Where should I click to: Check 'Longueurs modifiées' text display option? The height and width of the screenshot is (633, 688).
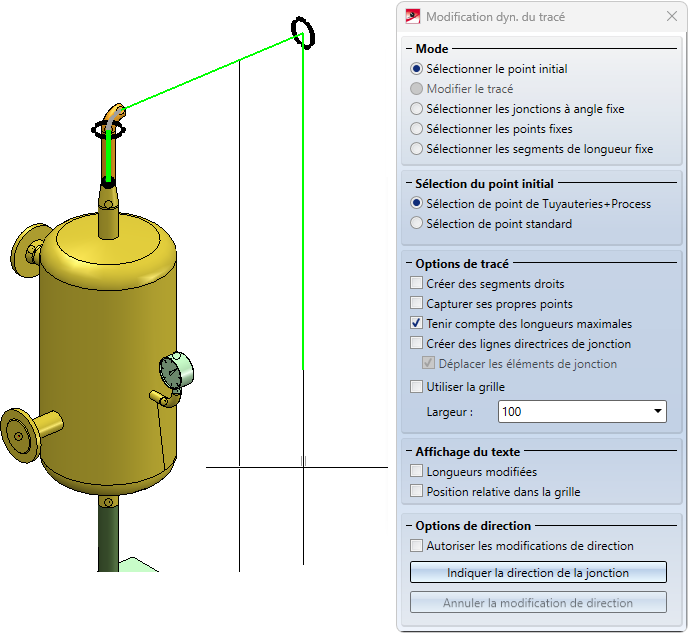click(x=416, y=472)
